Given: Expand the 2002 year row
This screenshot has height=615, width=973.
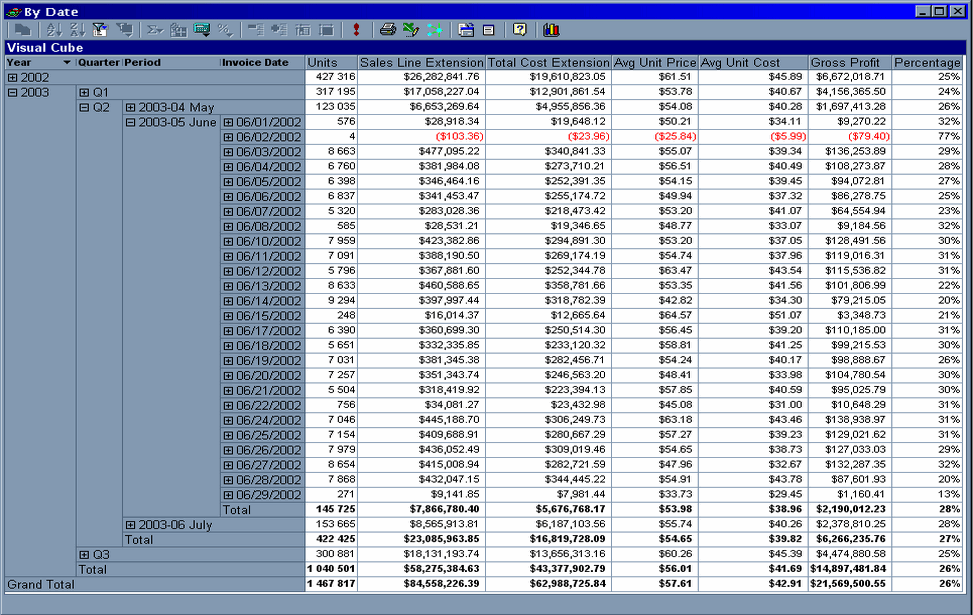Looking at the screenshot, I should pyautogui.click(x=12, y=77).
